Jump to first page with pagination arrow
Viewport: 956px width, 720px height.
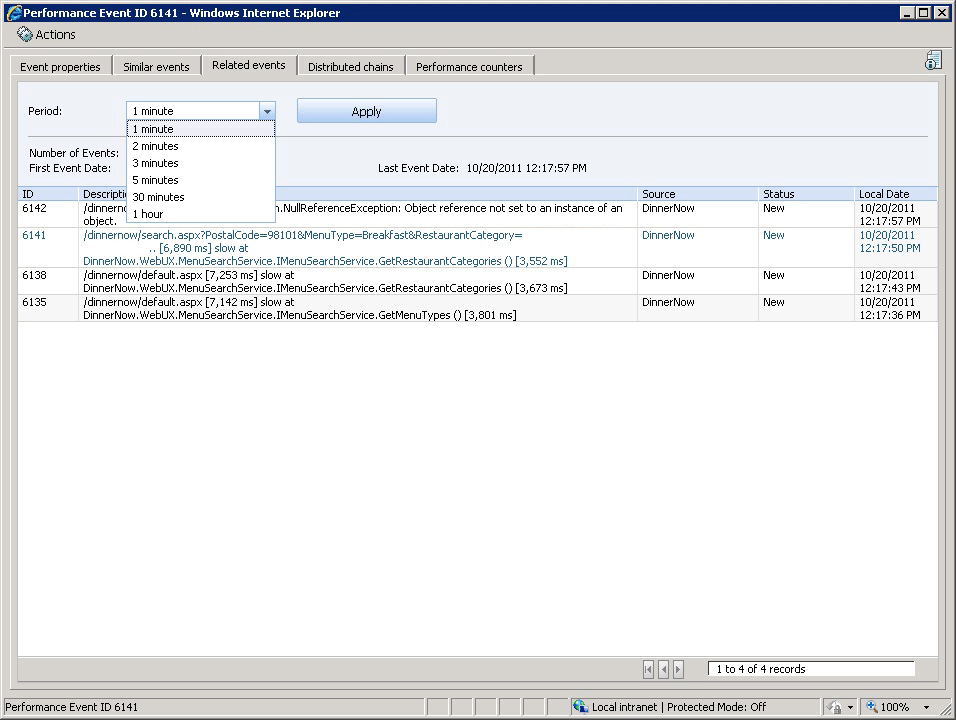(649, 669)
